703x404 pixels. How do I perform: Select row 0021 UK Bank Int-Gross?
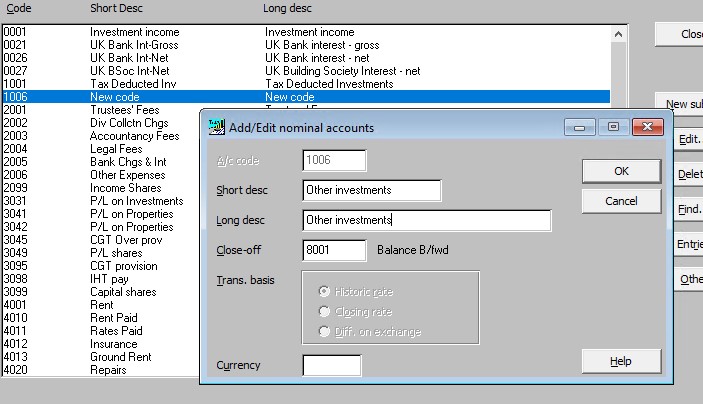click(306, 45)
